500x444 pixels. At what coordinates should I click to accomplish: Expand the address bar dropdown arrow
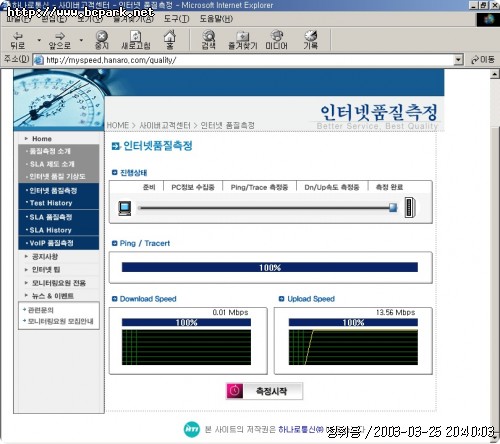(x=459, y=60)
